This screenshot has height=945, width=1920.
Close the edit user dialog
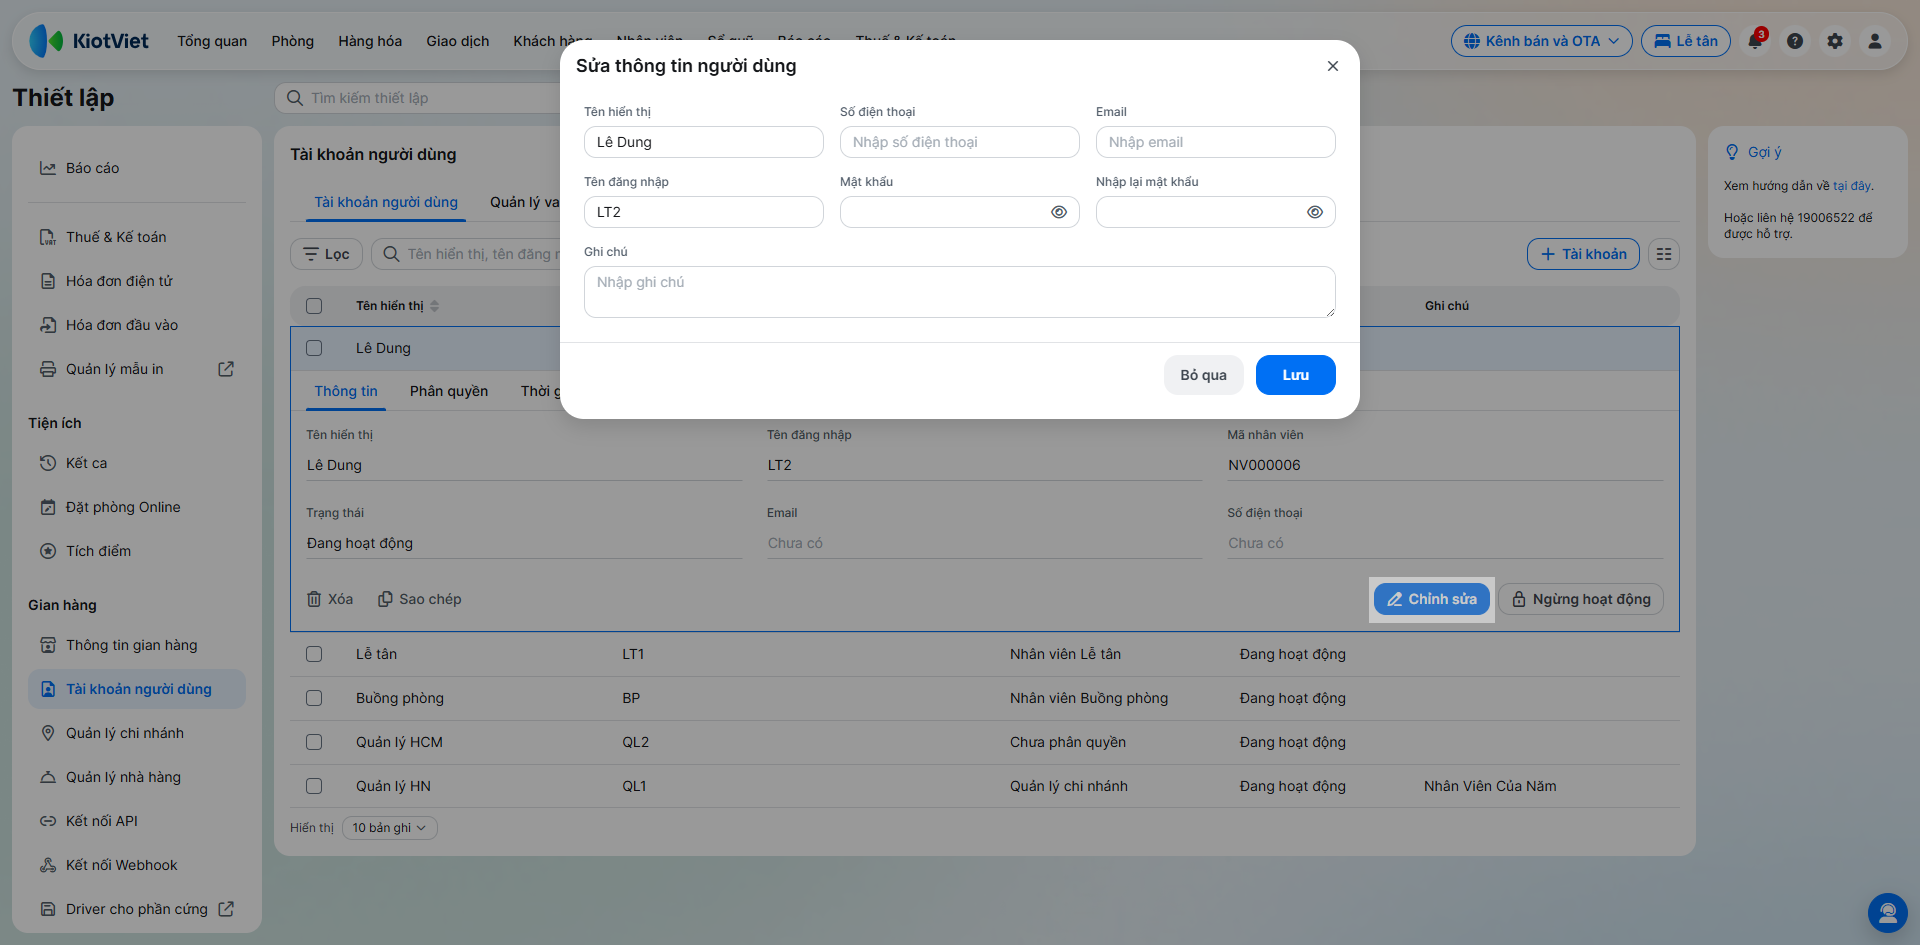coord(1333,66)
